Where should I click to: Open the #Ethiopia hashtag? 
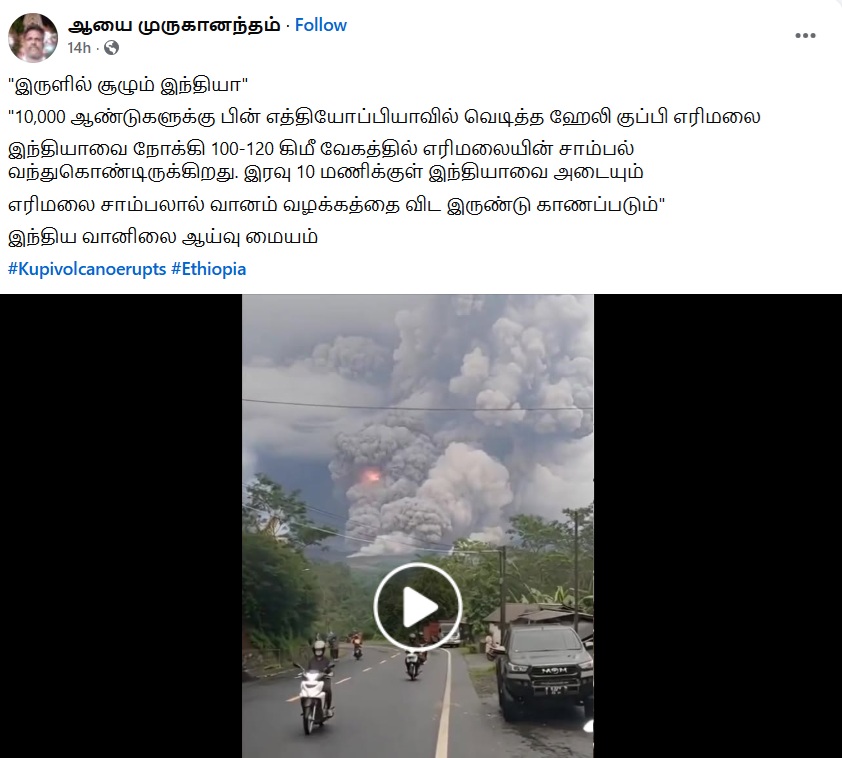(208, 269)
